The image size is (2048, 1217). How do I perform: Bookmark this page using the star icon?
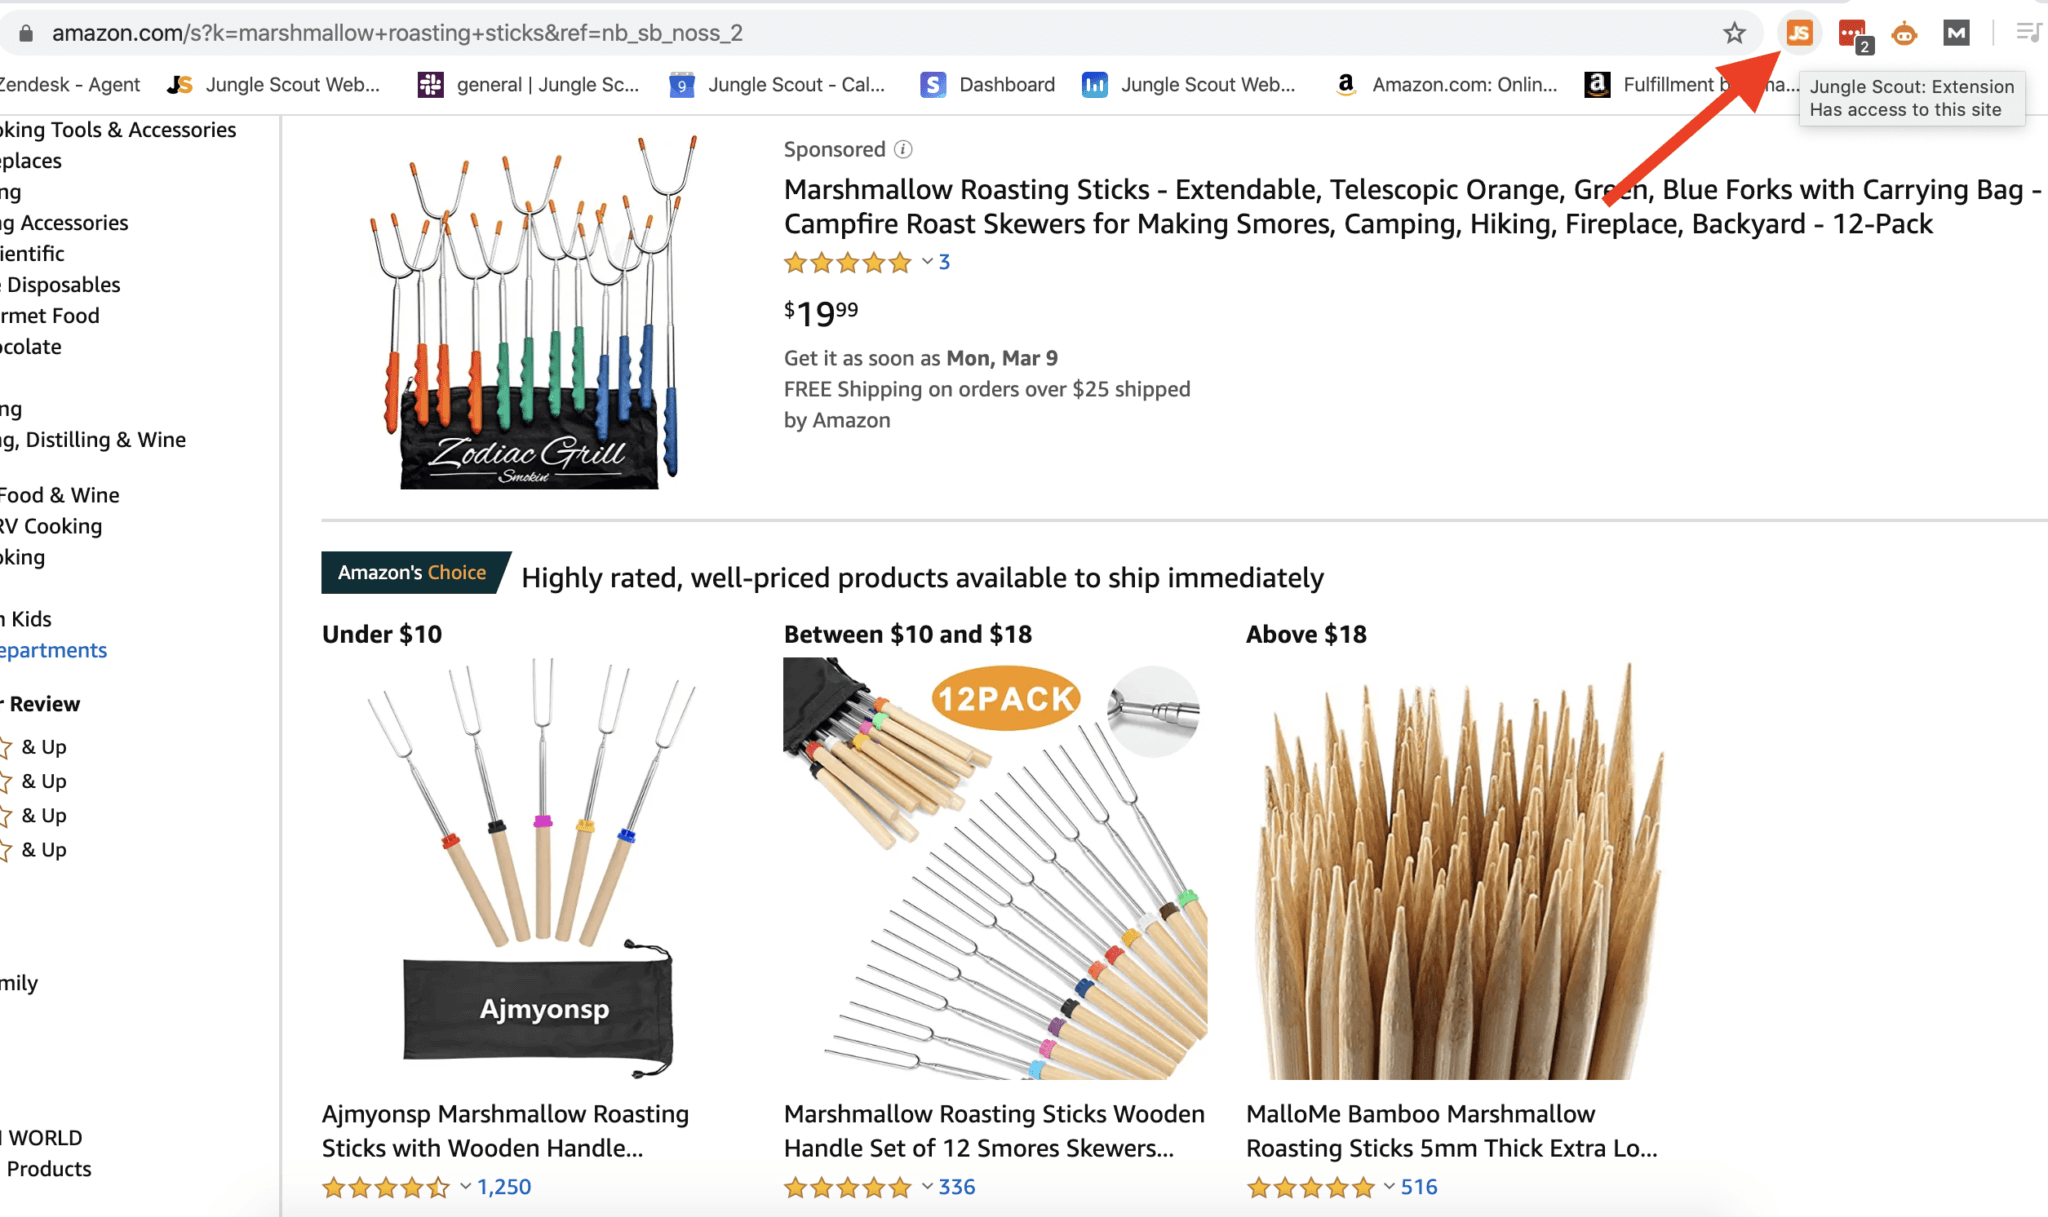(x=1735, y=33)
